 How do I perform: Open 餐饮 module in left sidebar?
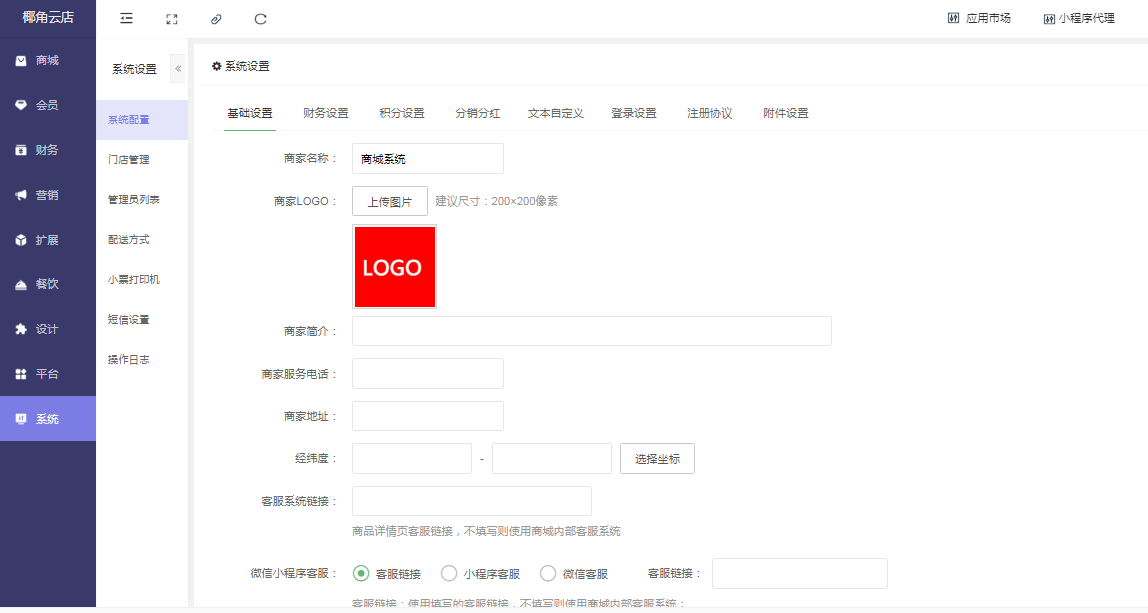pos(47,284)
